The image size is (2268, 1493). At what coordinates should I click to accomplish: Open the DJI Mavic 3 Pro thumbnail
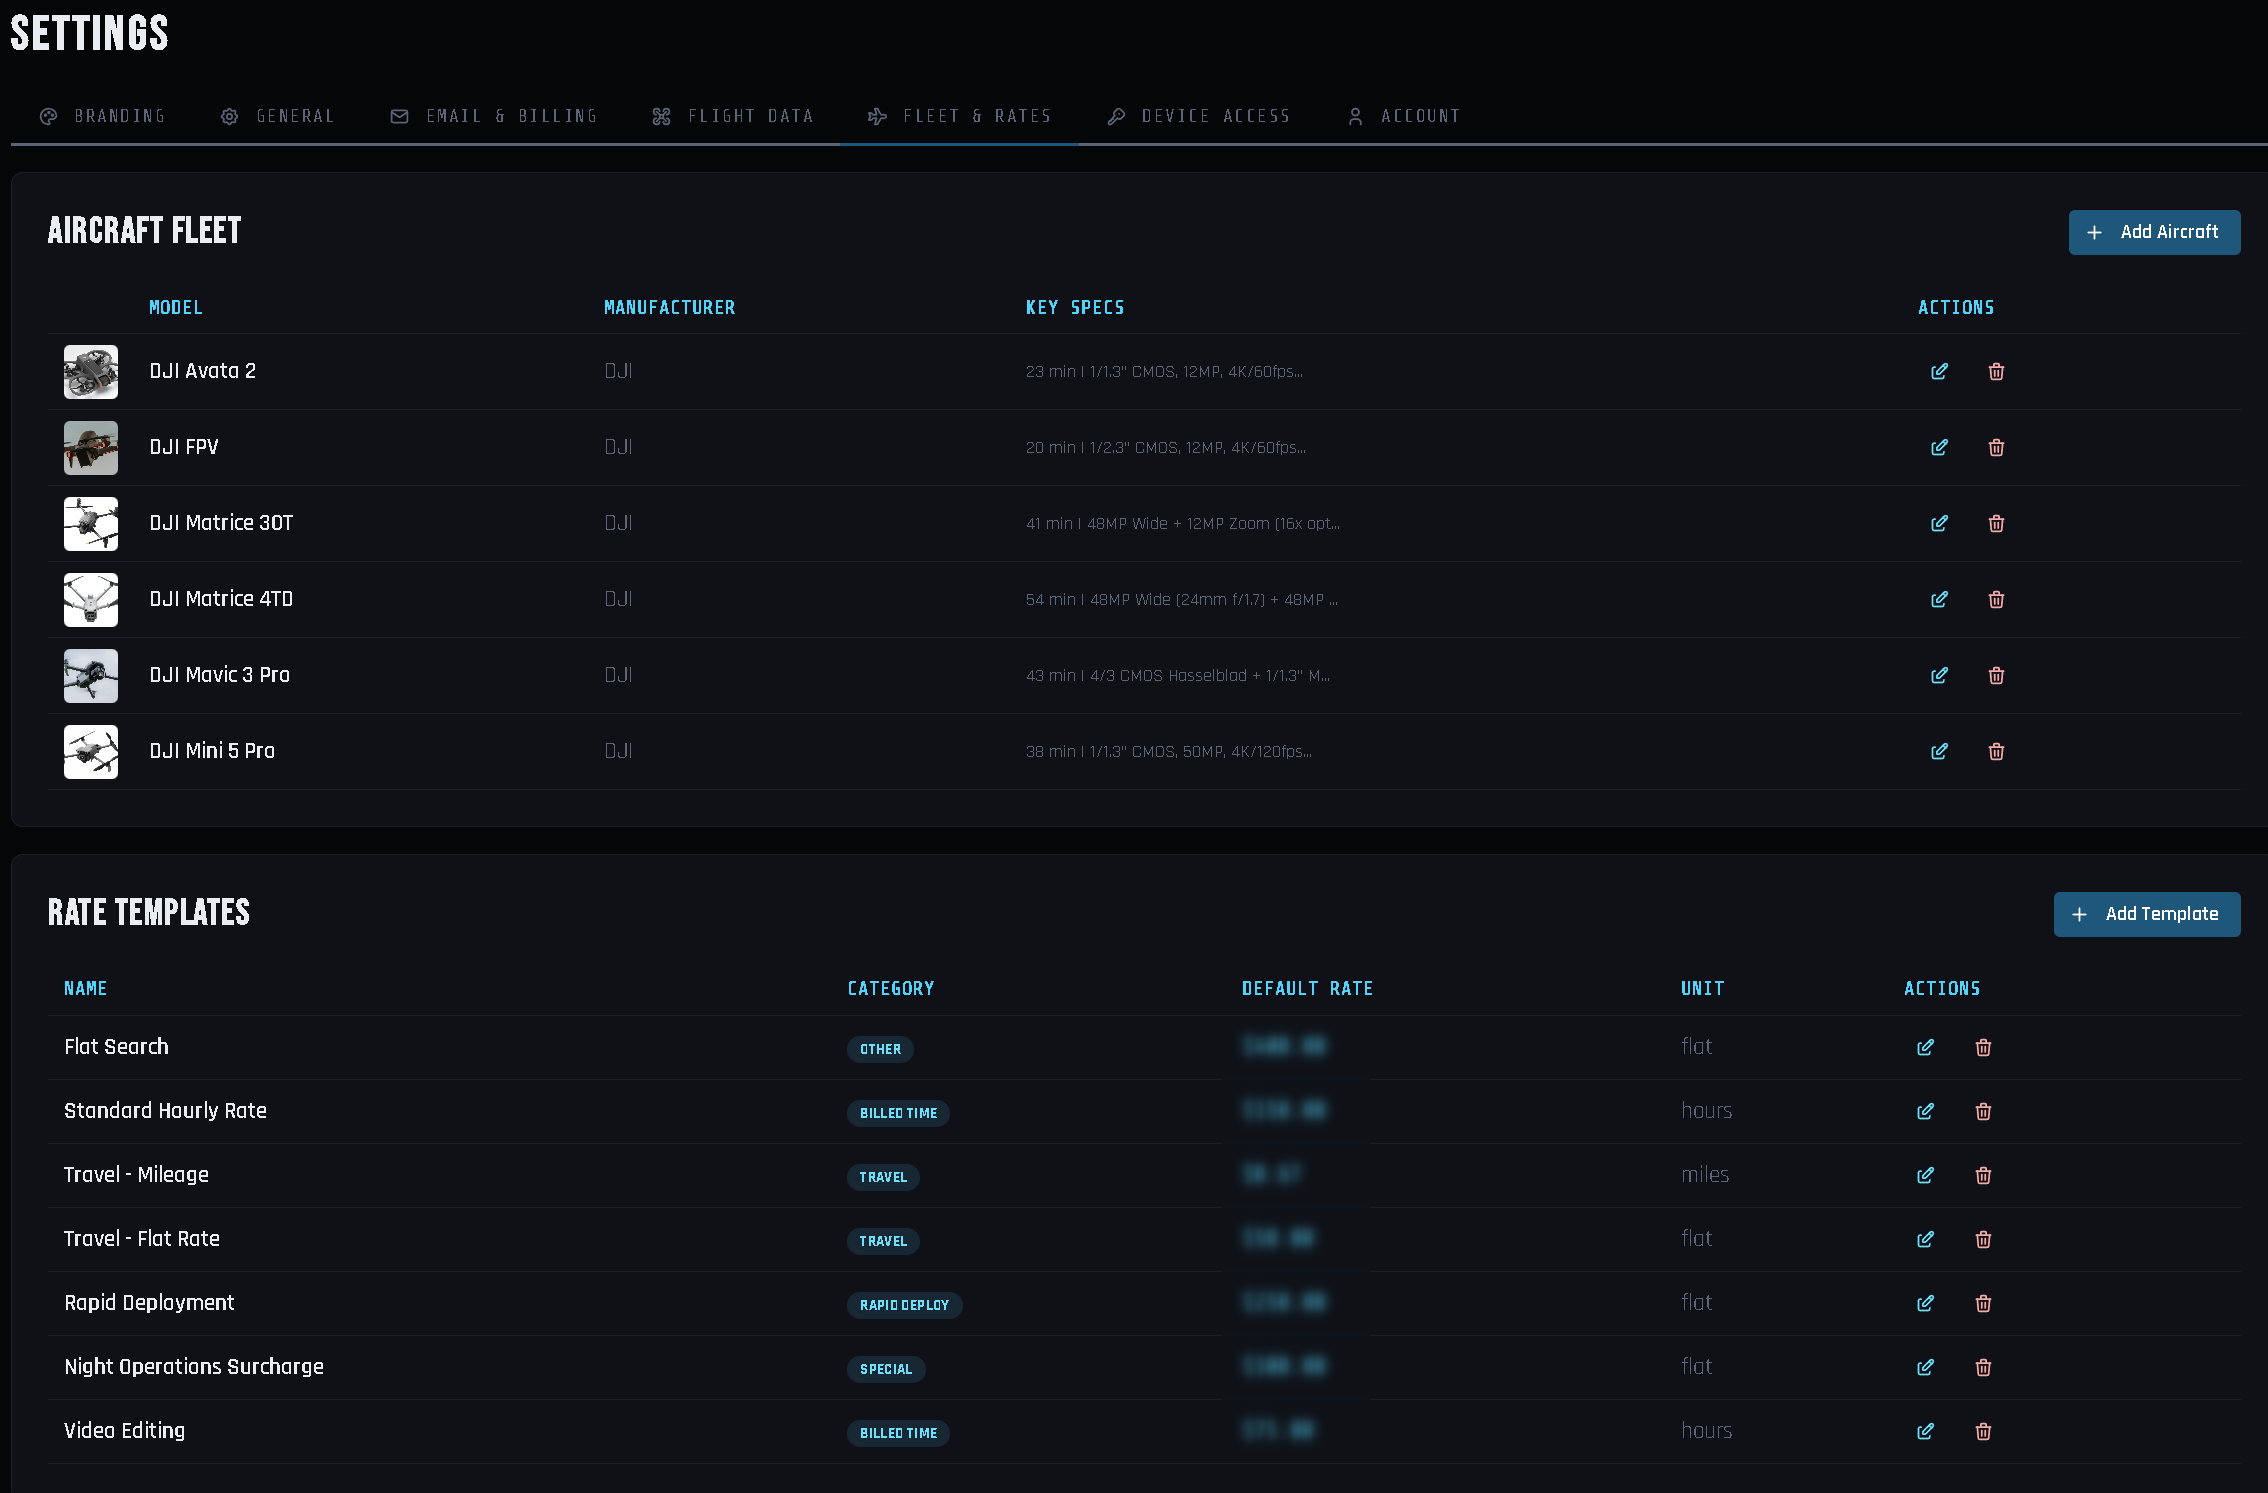[x=91, y=675]
